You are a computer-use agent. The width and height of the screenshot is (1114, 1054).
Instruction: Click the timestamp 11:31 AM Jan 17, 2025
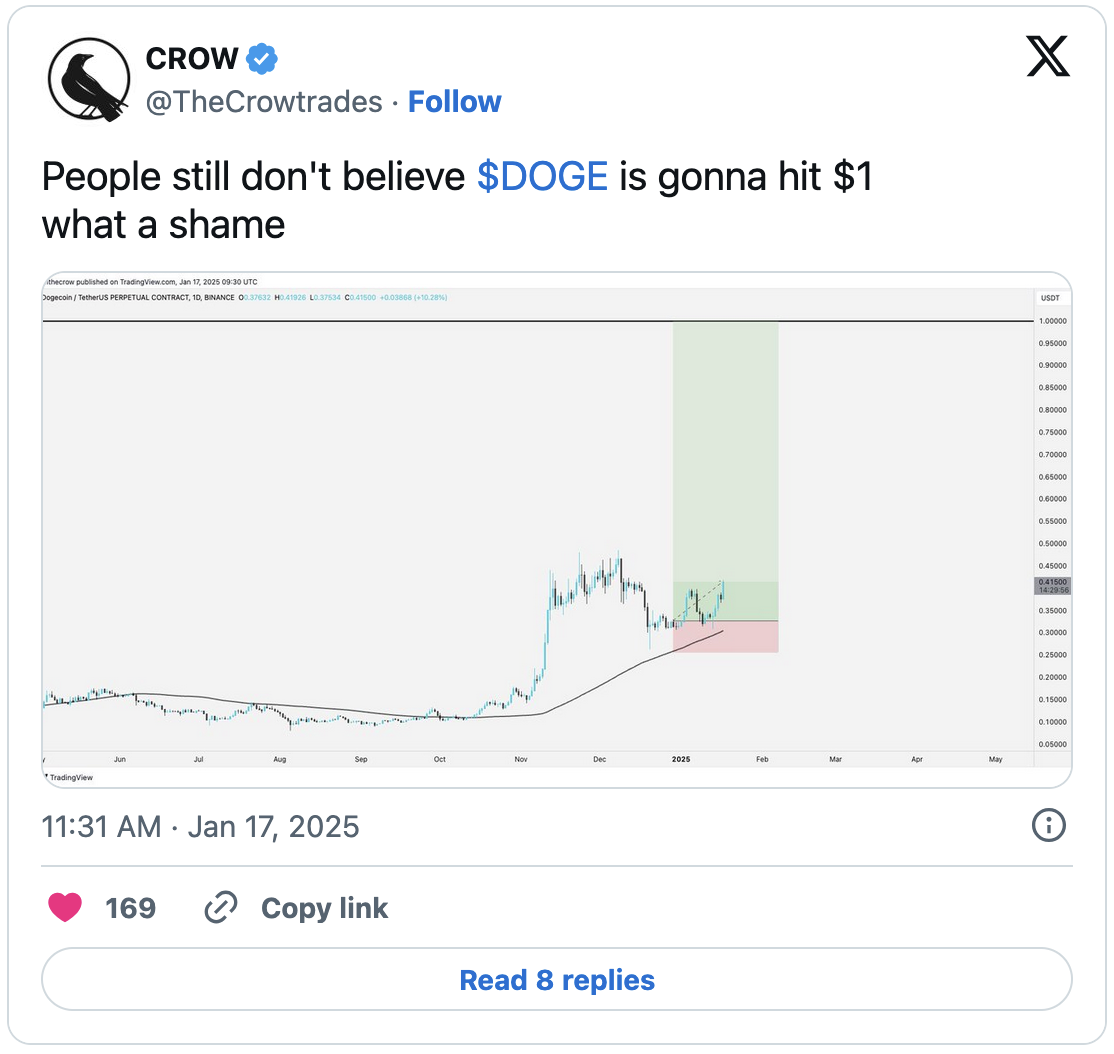pos(200,826)
